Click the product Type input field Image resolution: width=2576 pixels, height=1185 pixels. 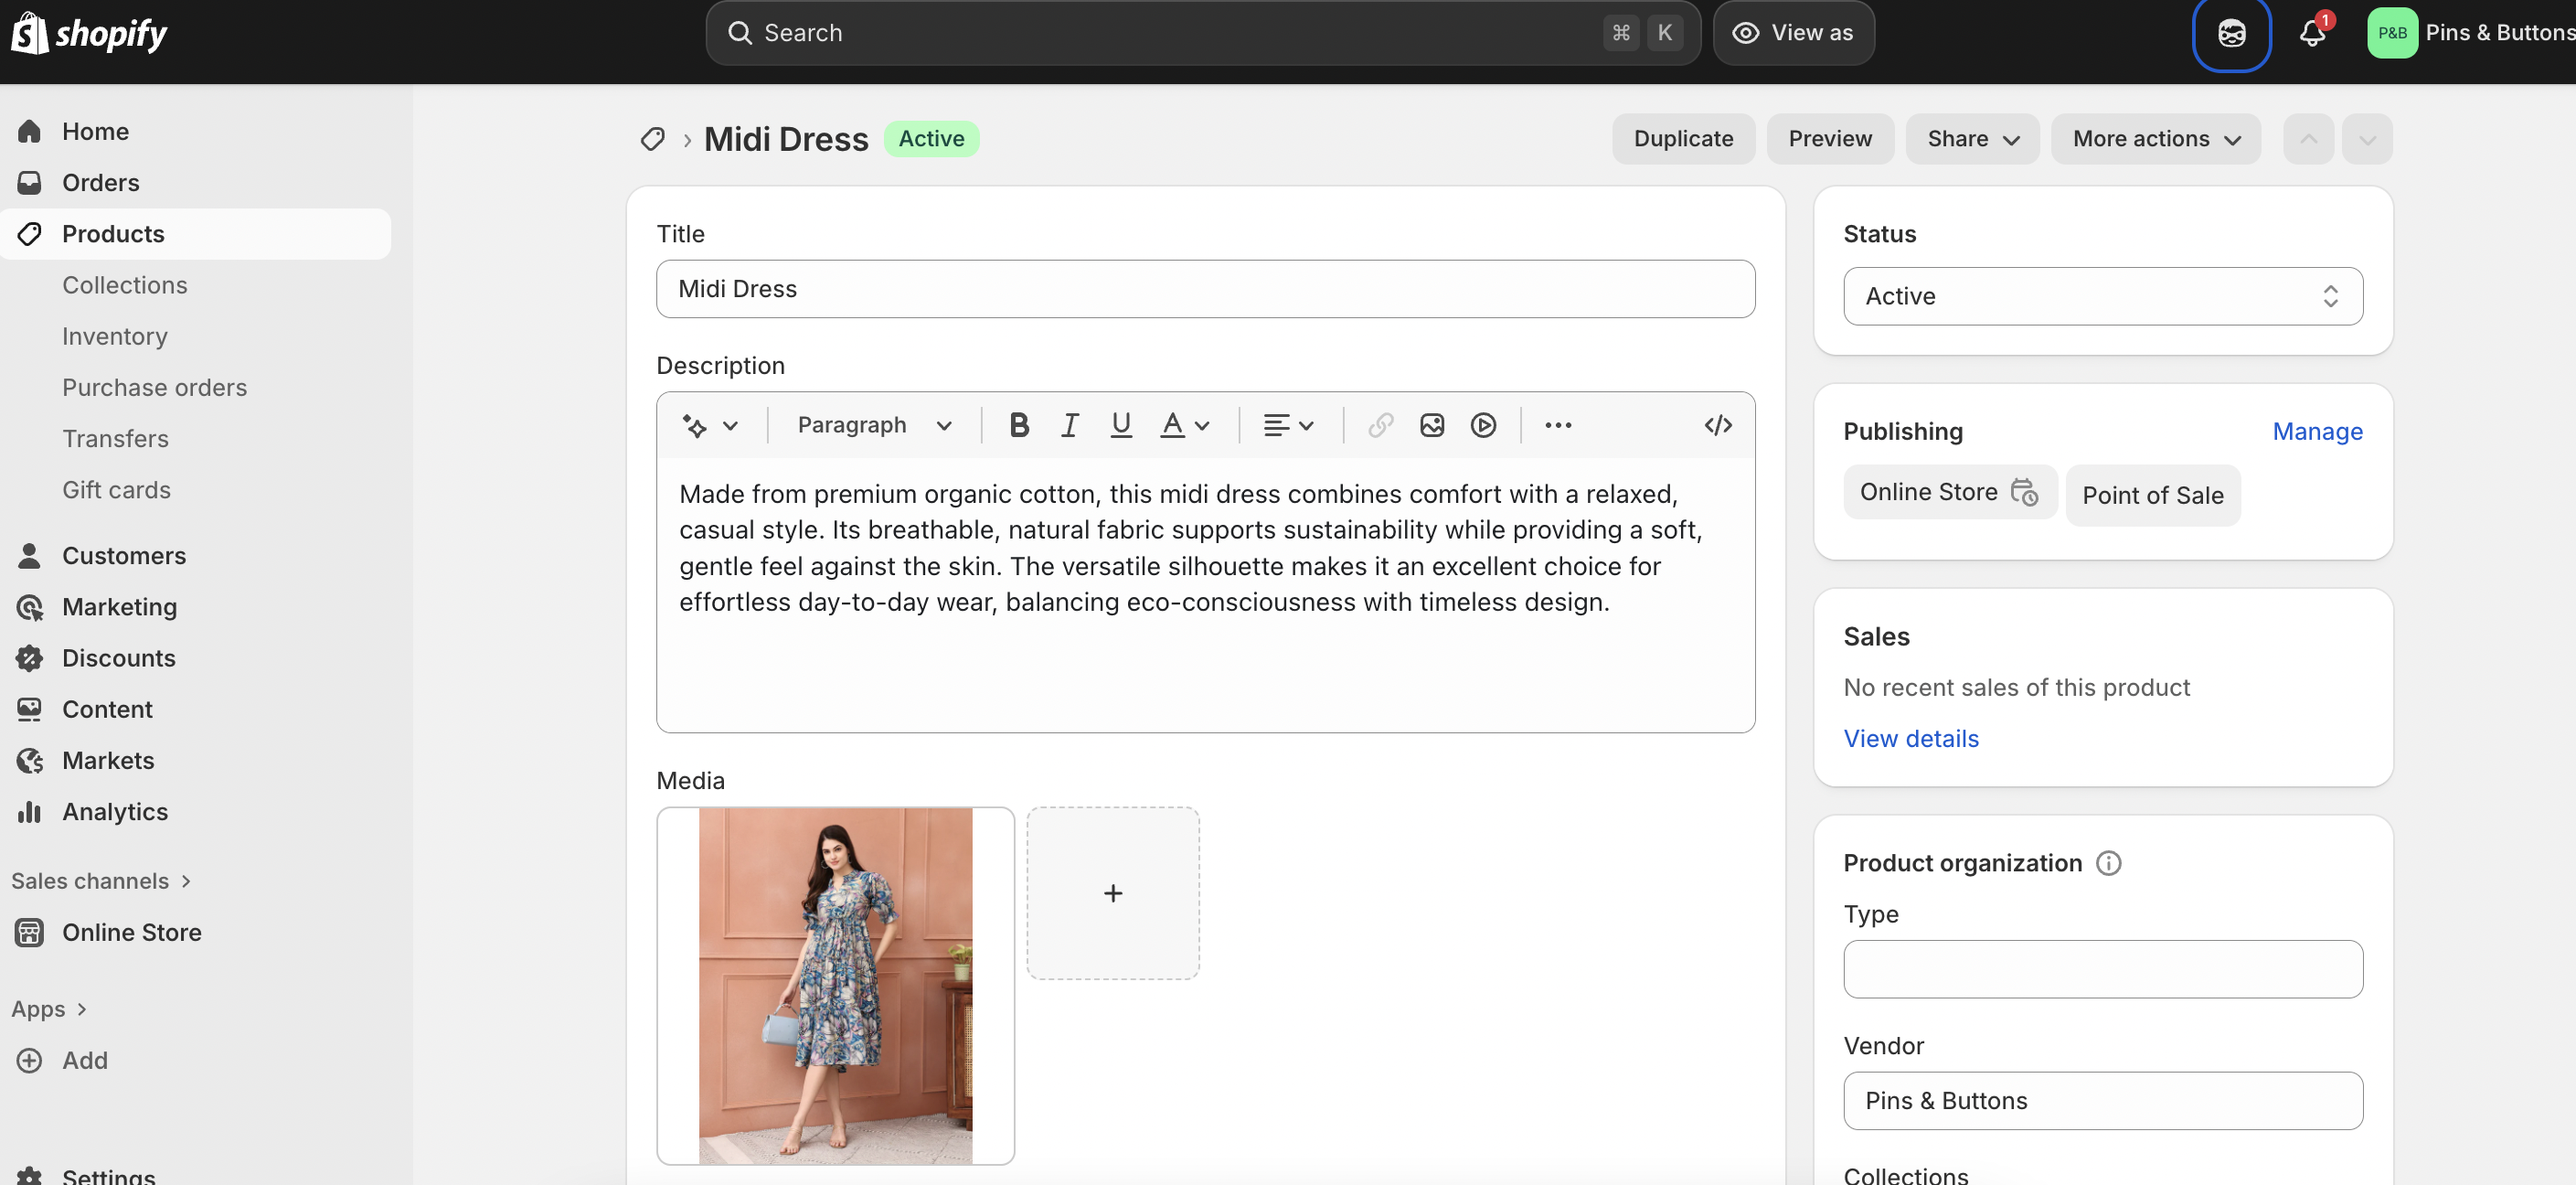coord(2102,968)
